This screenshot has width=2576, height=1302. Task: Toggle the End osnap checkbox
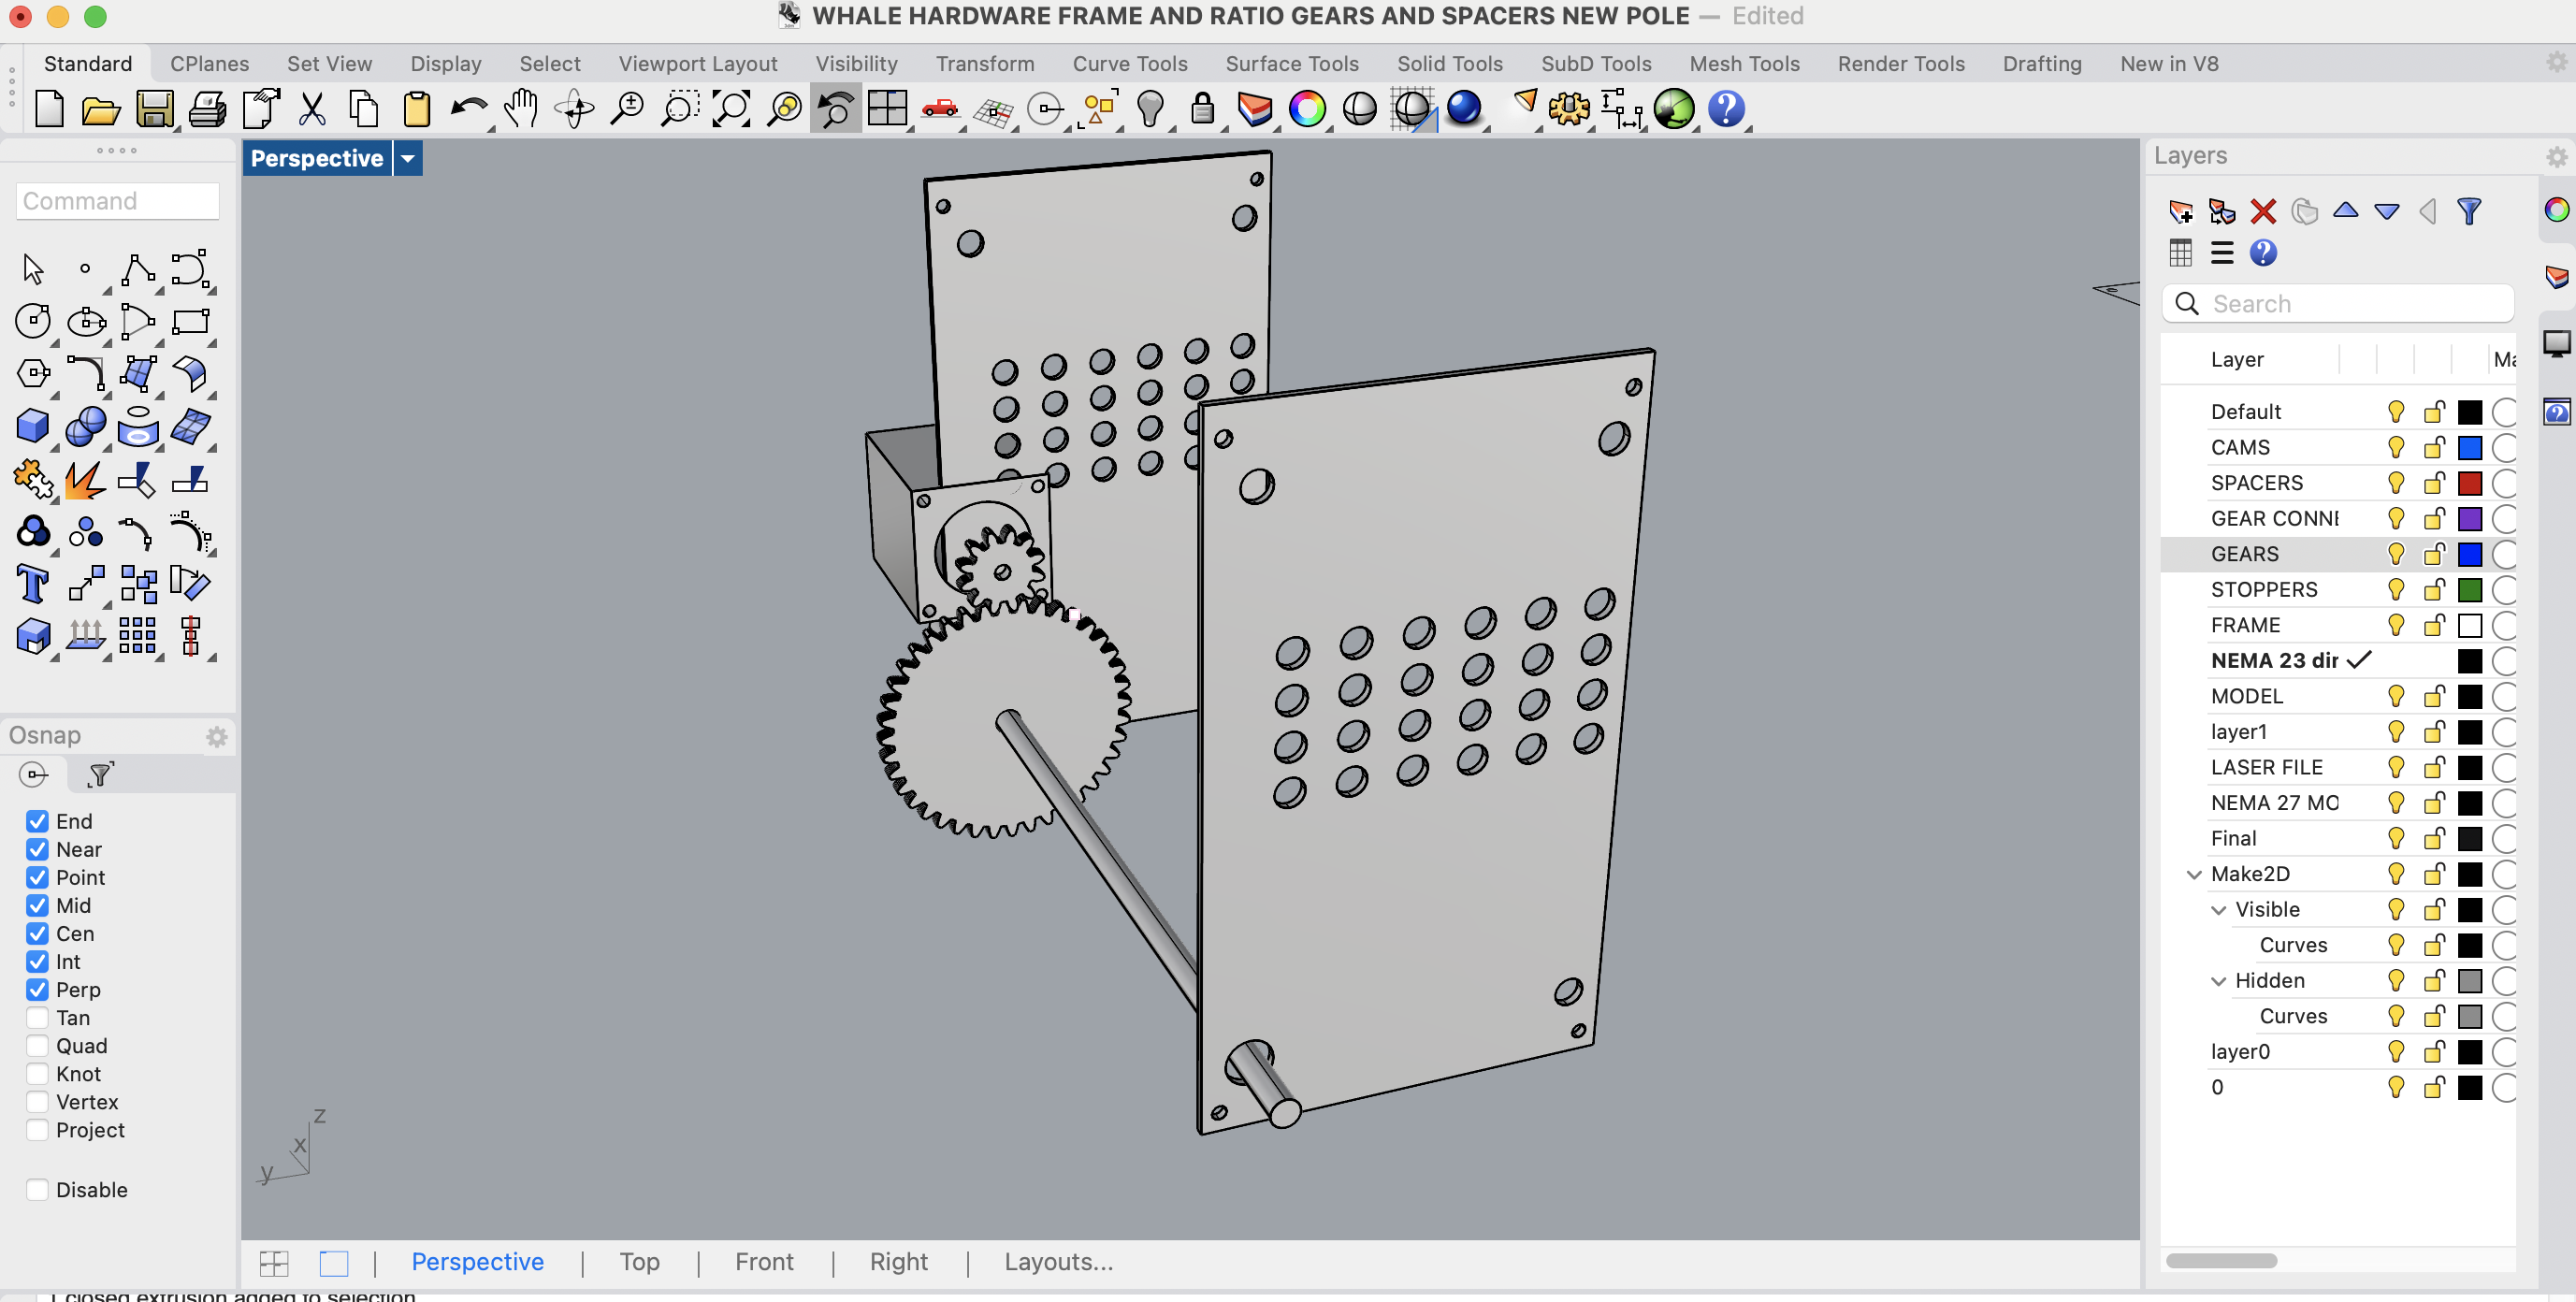pyautogui.click(x=37, y=821)
